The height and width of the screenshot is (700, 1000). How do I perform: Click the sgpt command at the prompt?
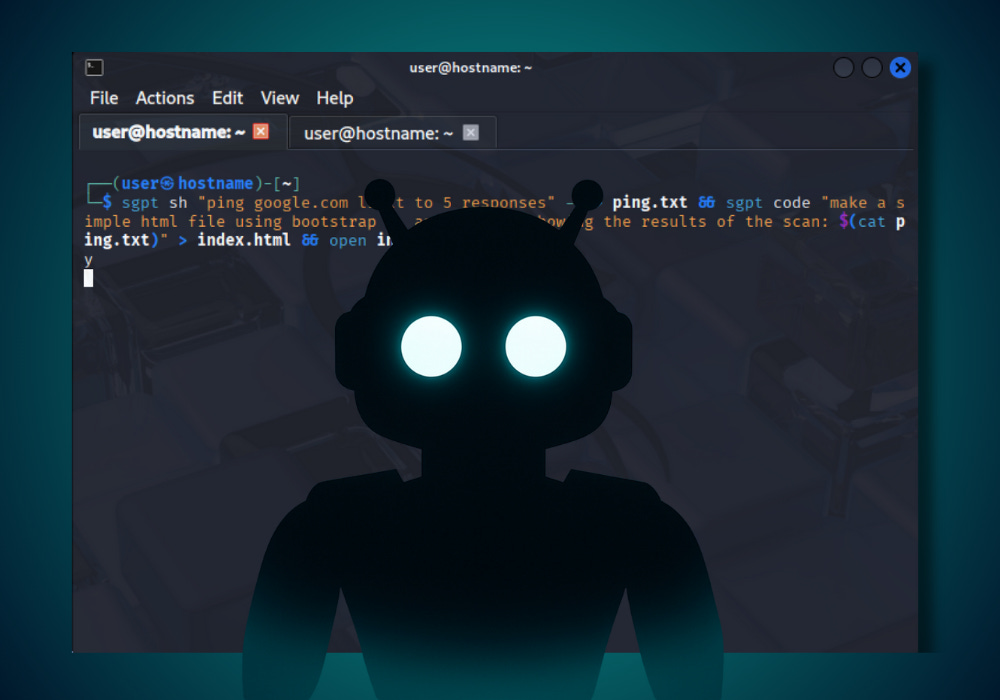(x=140, y=202)
